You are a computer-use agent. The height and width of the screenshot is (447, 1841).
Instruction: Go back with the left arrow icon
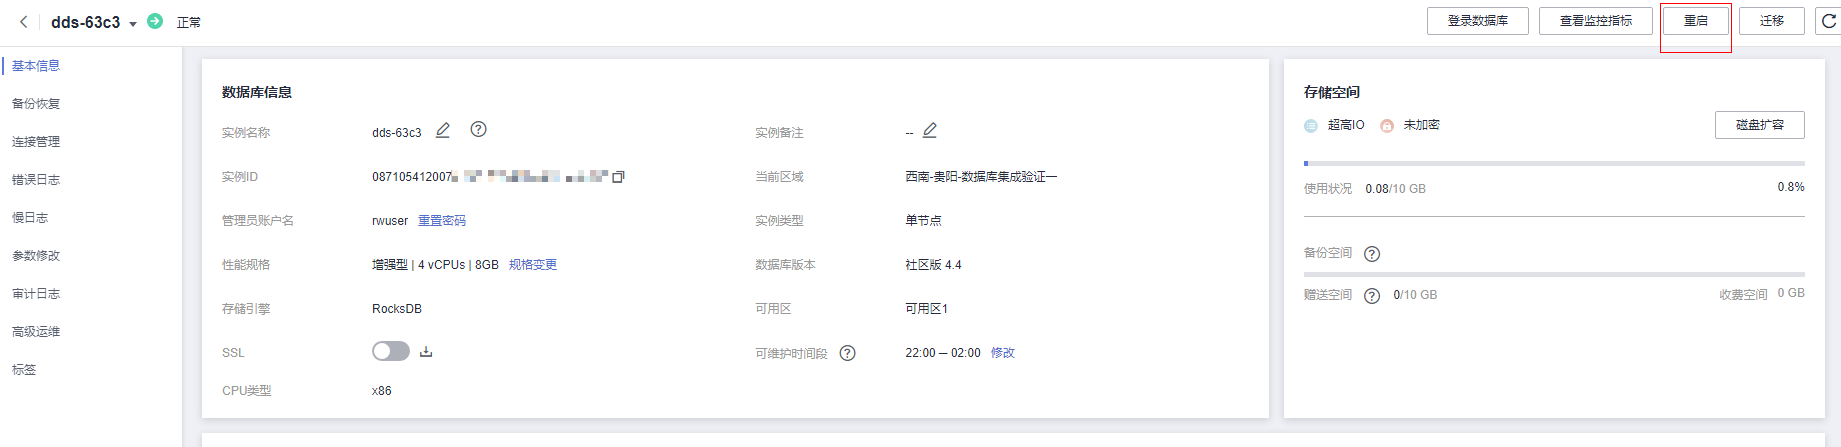pos(24,22)
